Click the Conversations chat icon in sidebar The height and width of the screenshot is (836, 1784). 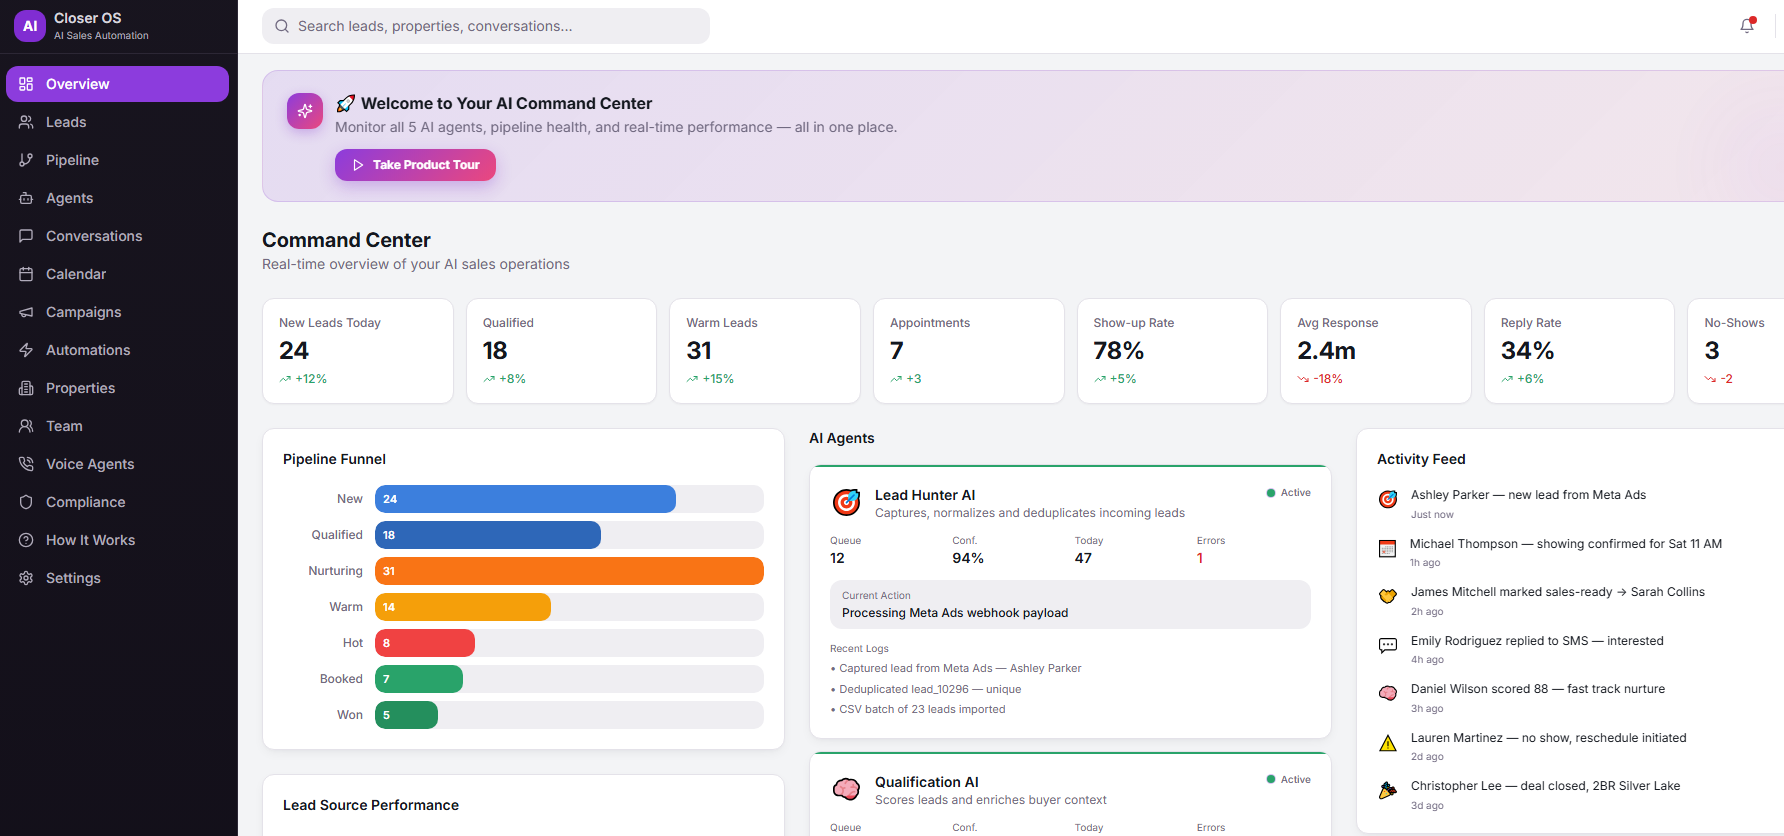click(x=26, y=236)
